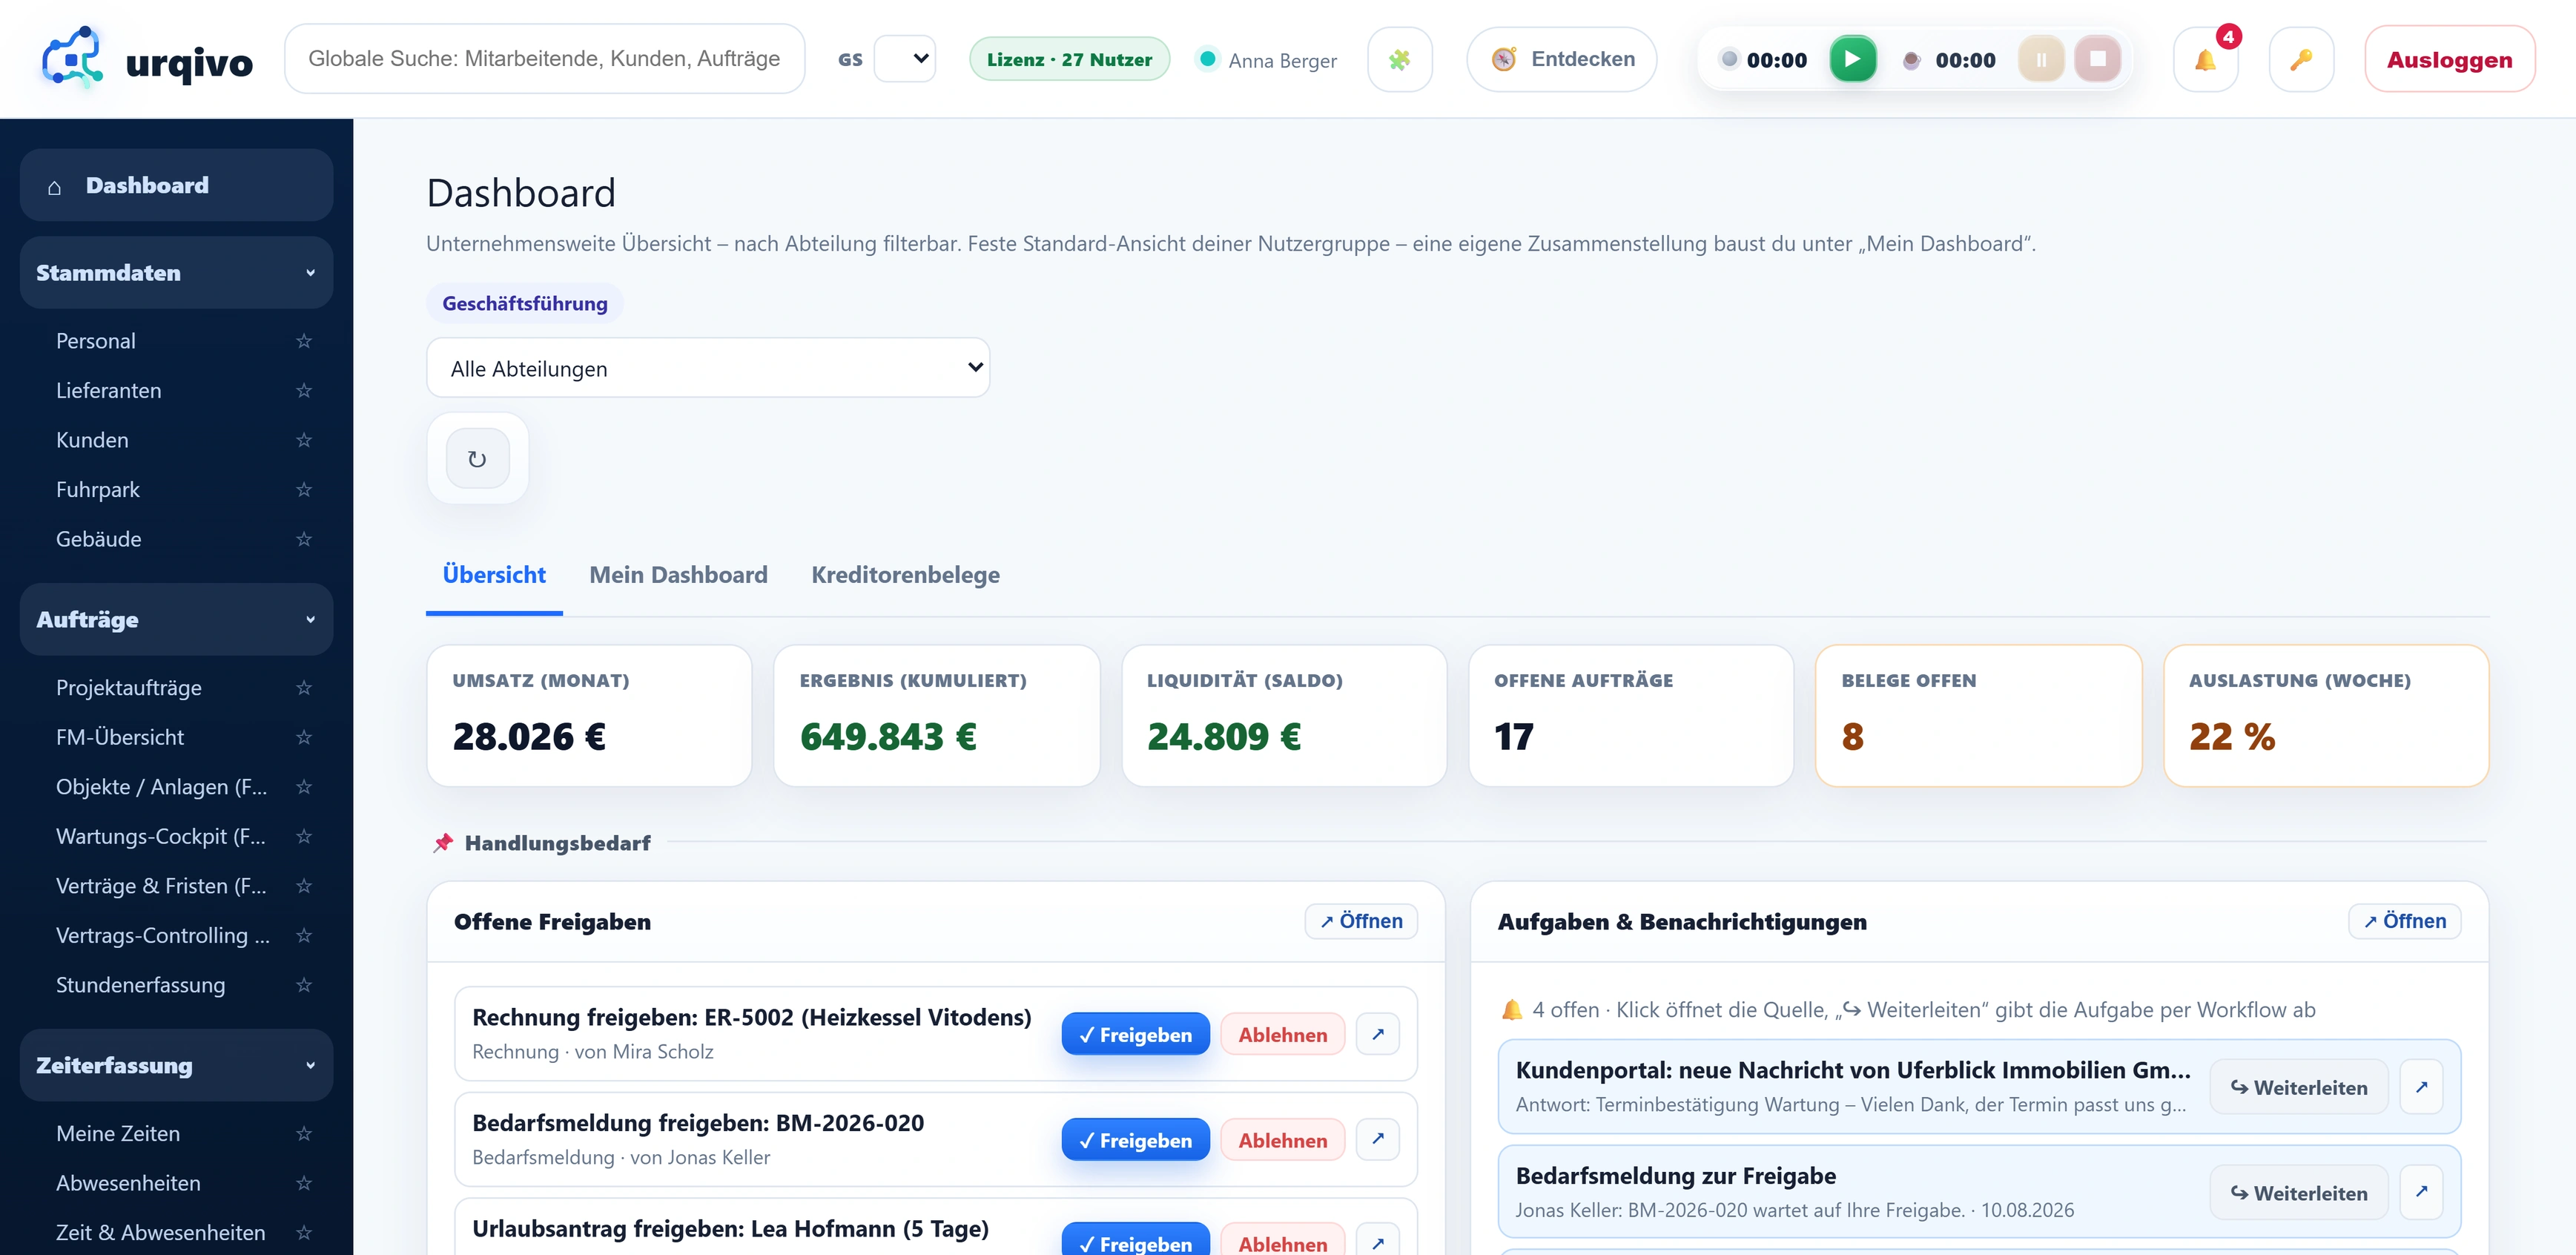Open Kunden in the sidebar
The width and height of the screenshot is (2576, 1255).
click(x=92, y=440)
